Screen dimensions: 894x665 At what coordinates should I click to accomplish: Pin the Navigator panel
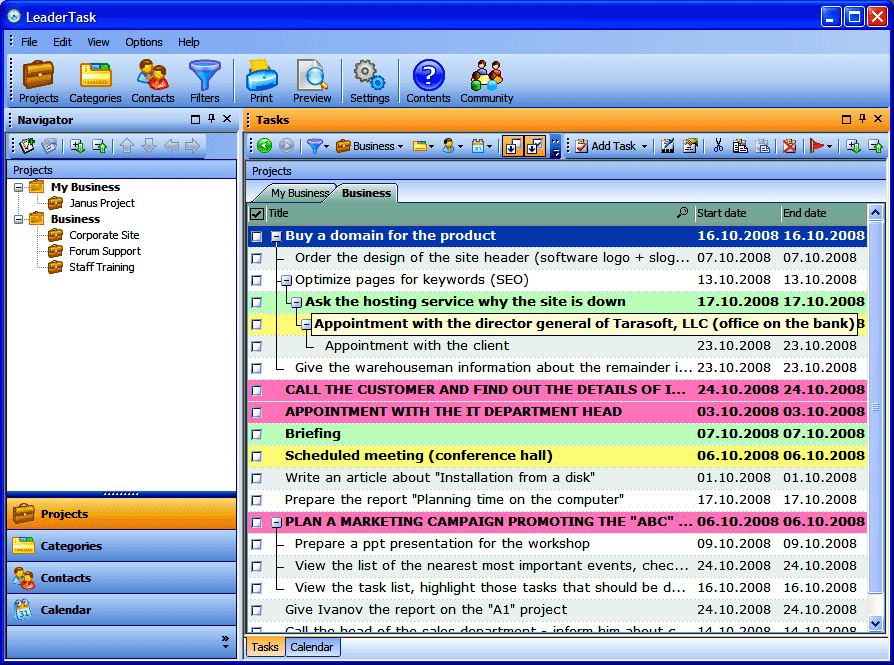tap(212, 119)
